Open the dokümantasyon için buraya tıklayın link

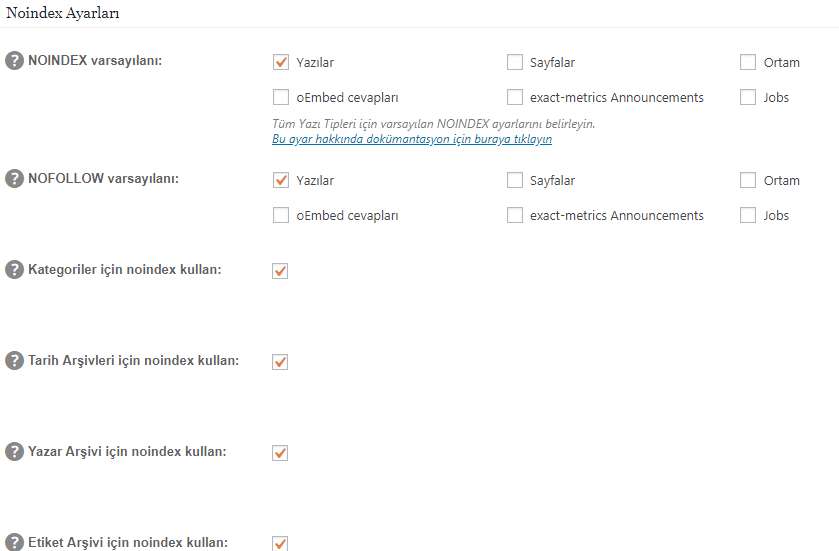(412, 139)
